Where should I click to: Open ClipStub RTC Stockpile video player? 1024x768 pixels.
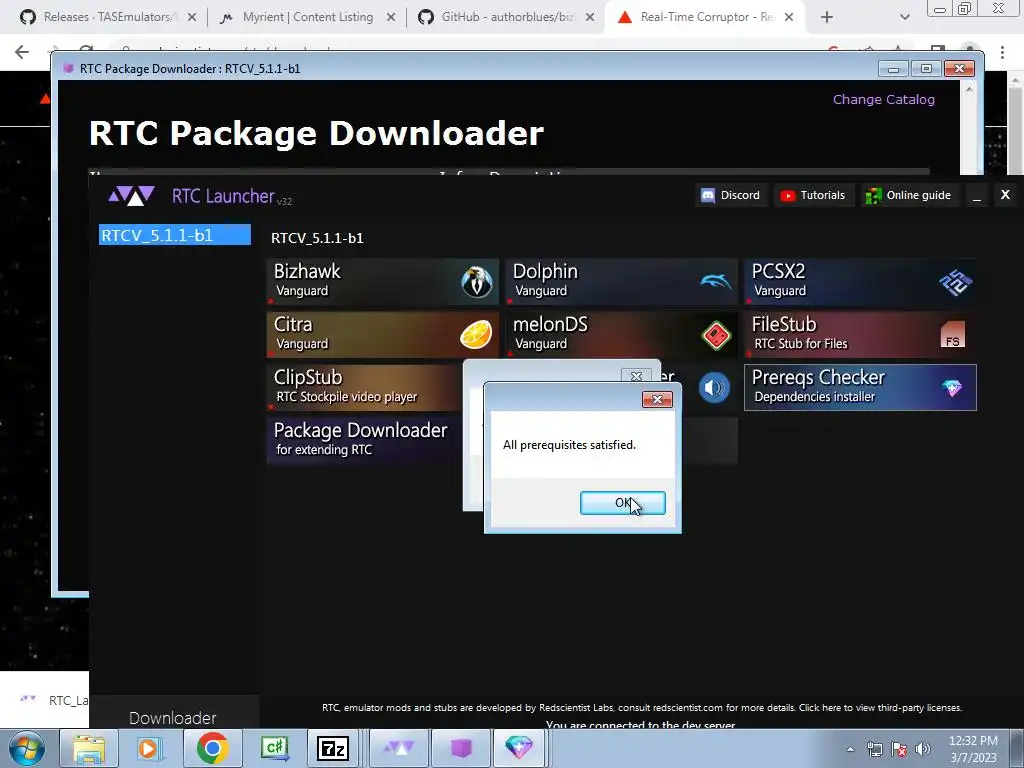pyautogui.click(x=364, y=387)
